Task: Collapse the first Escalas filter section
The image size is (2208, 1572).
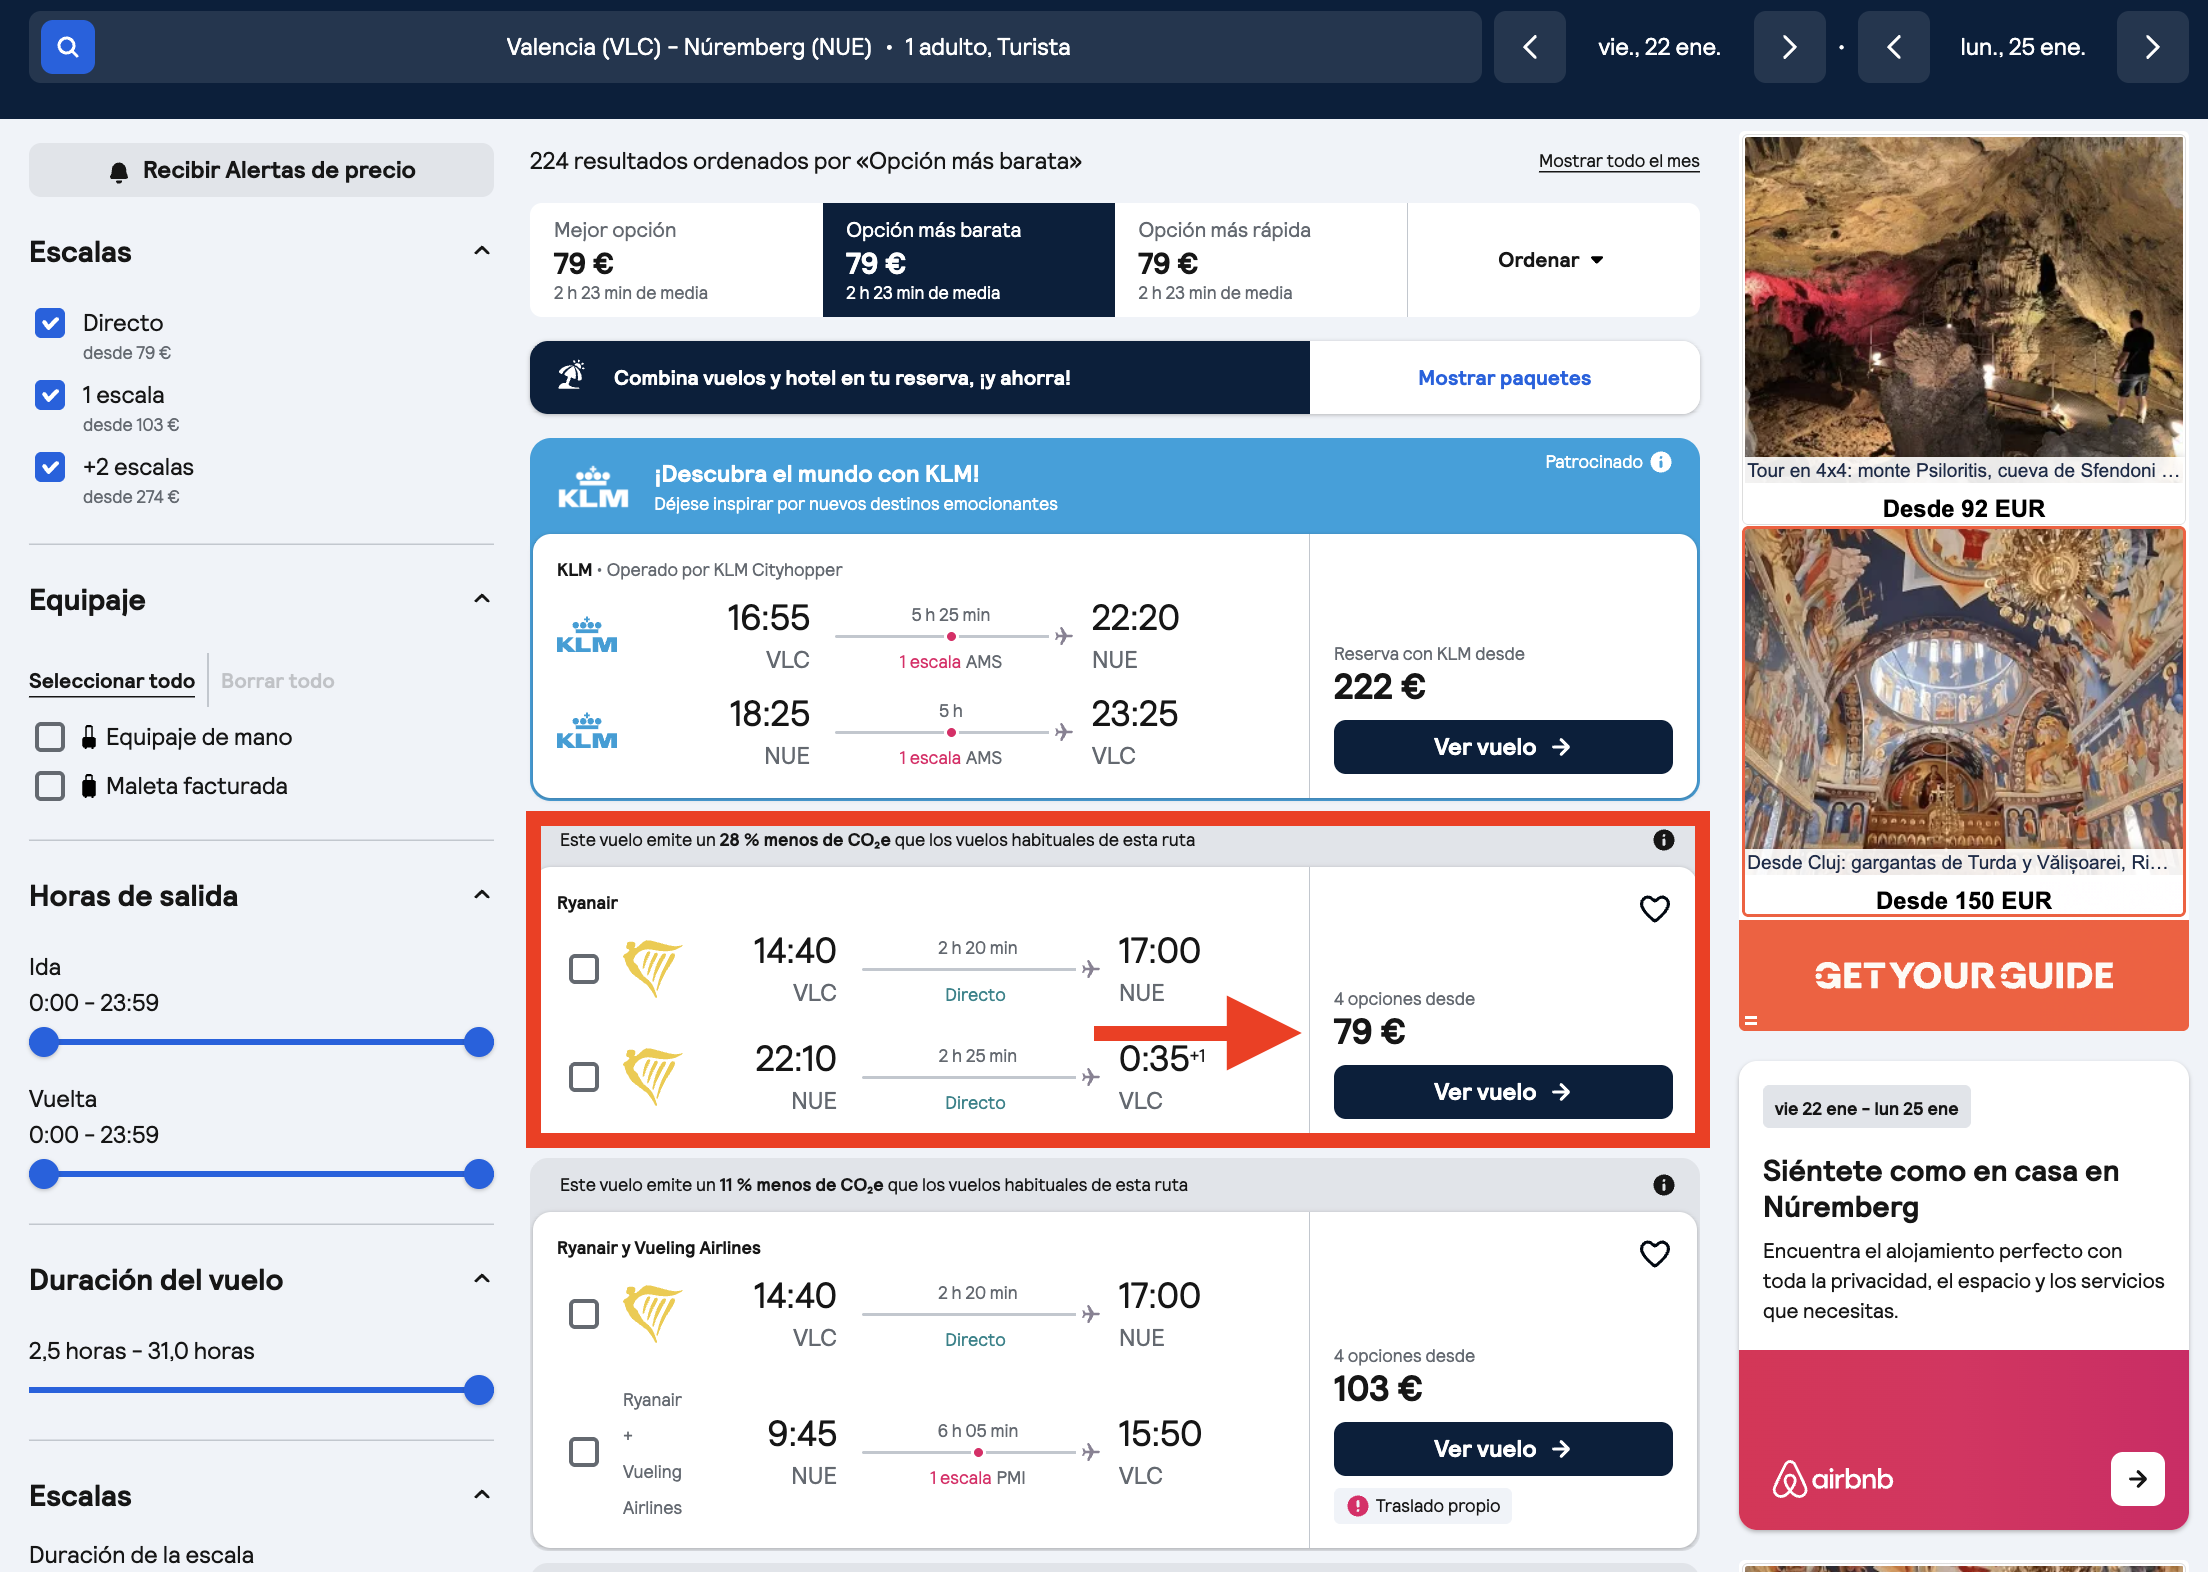Action: (x=482, y=251)
